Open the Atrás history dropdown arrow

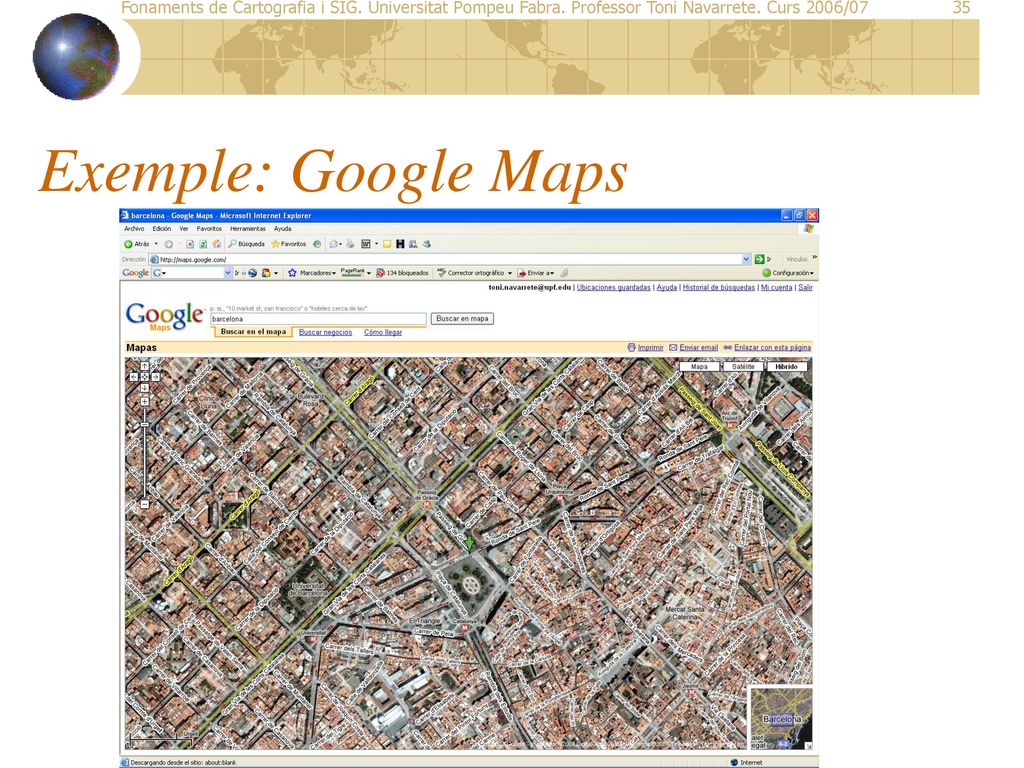tap(156, 244)
